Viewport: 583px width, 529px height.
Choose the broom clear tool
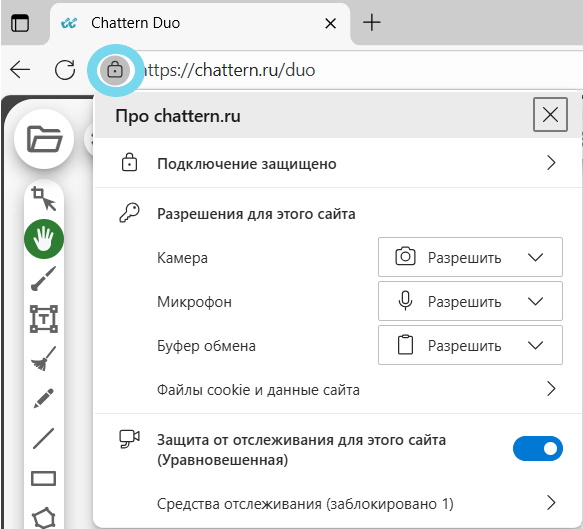[44, 359]
